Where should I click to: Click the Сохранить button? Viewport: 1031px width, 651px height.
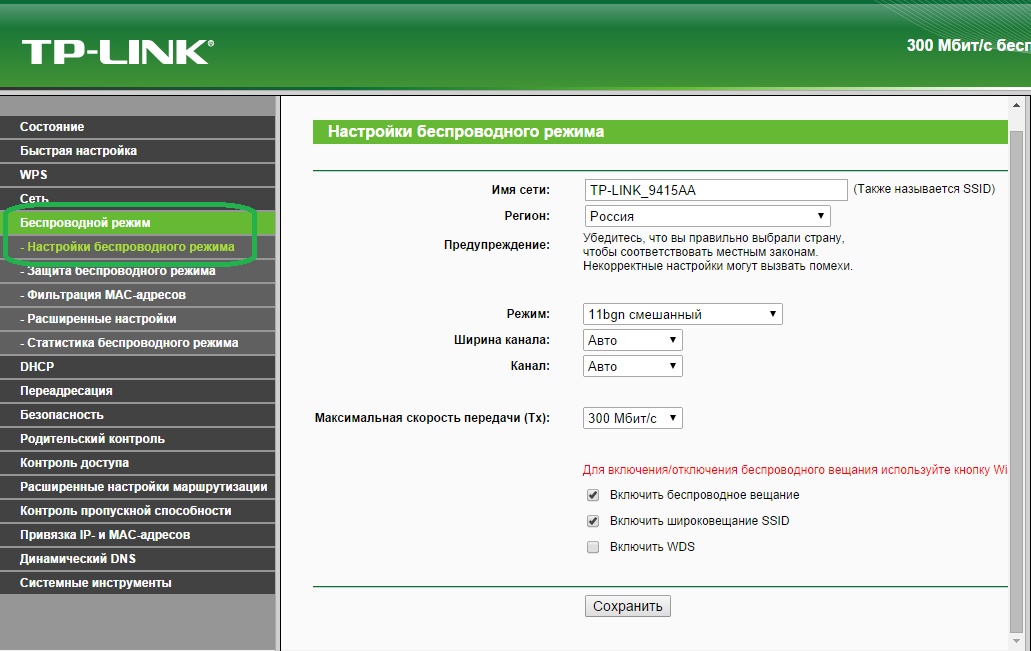(628, 606)
